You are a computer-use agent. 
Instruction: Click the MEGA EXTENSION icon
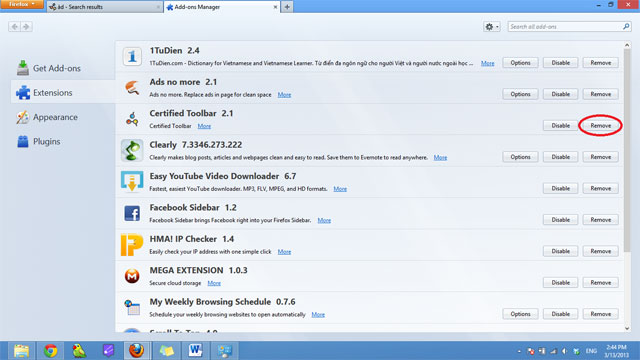coord(132,276)
